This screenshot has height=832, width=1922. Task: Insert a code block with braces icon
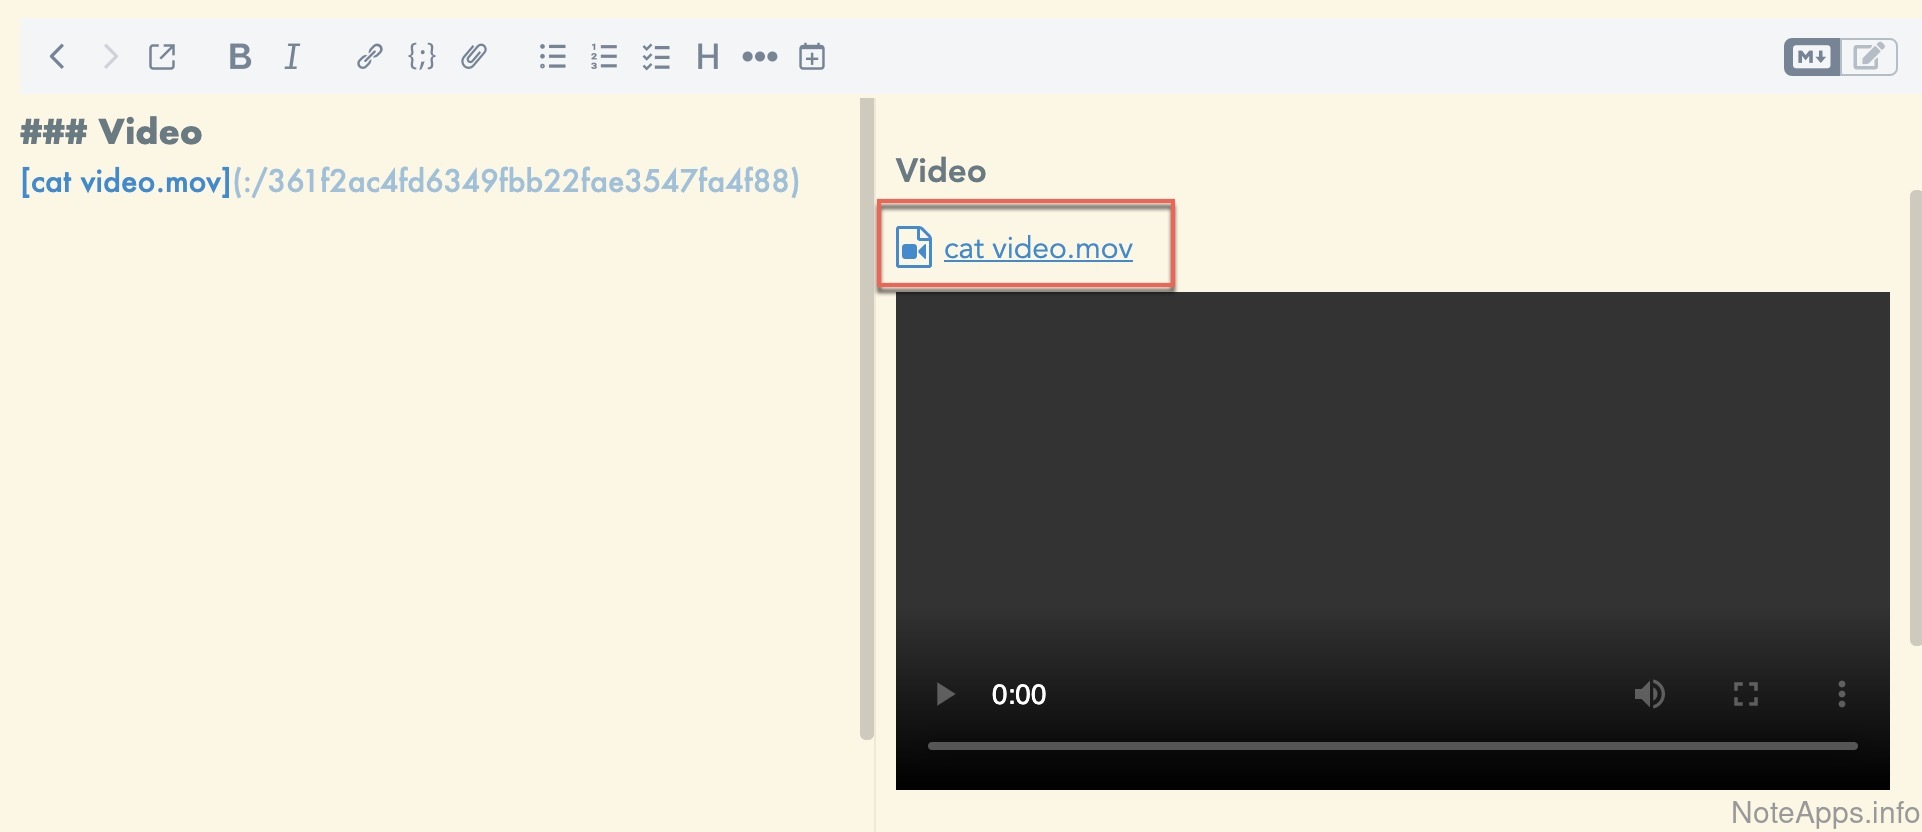tap(421, 57)
